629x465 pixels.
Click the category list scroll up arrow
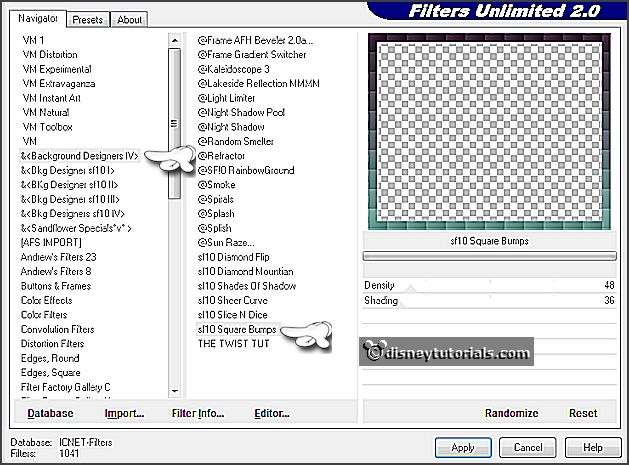click(174, 41)
